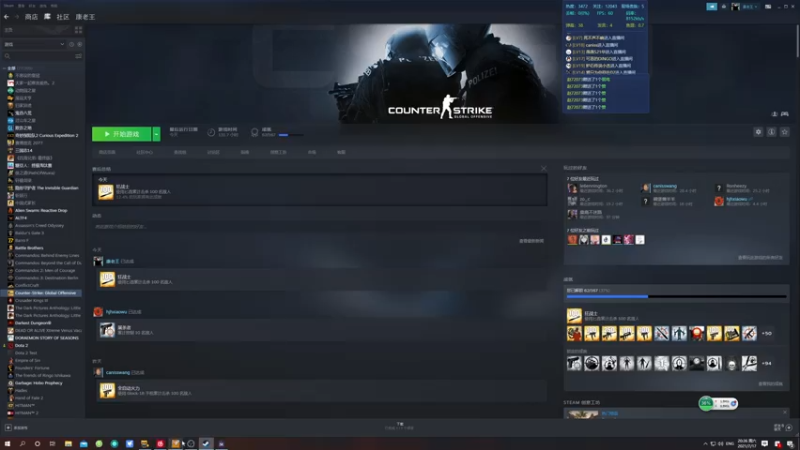Open friend caniuswang in friends panel
The width and height of the screenshot is (800, 450).
click(x=665, y=186)
